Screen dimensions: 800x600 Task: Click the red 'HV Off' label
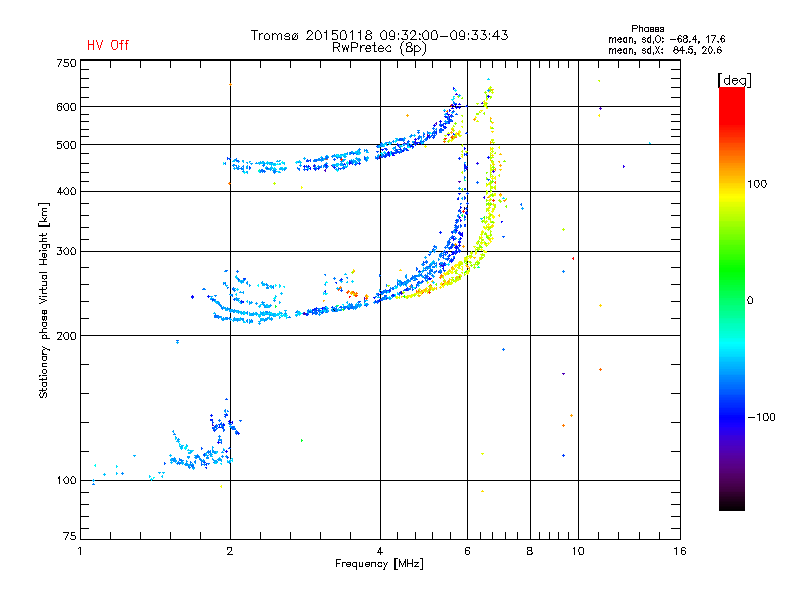[x=108, y=45]
